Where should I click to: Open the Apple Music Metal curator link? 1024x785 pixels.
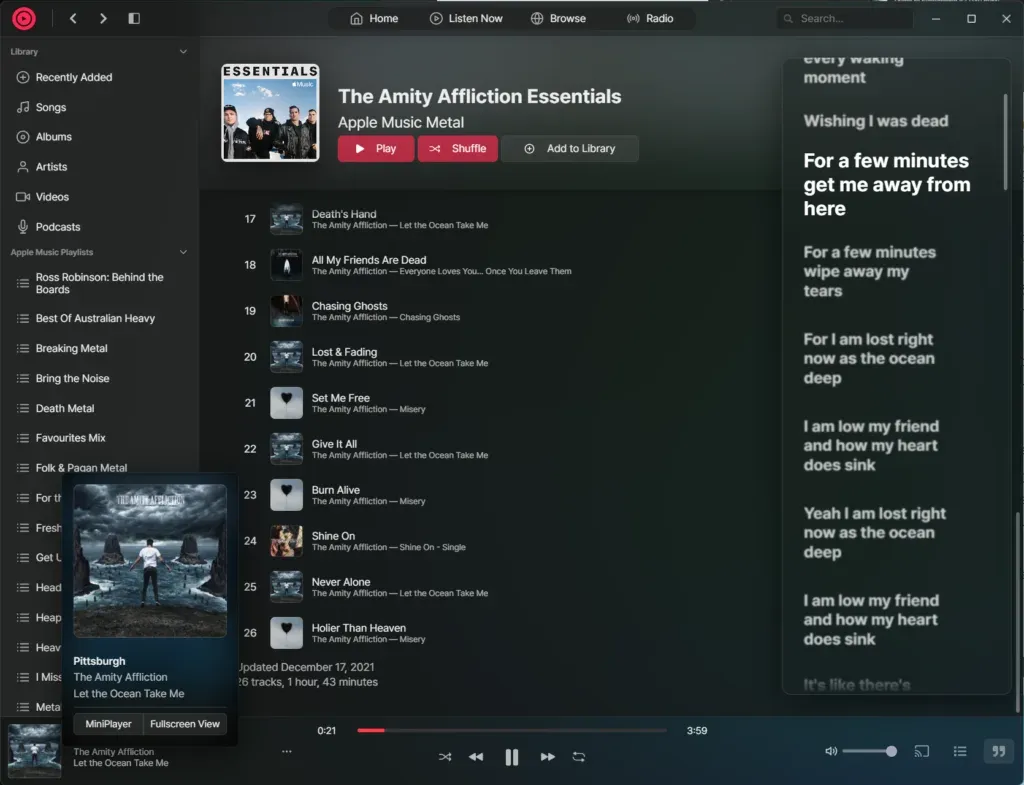(401, 122)
